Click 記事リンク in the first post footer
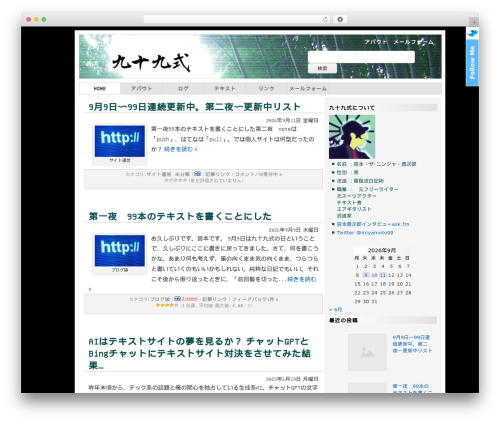 (218, 174)
